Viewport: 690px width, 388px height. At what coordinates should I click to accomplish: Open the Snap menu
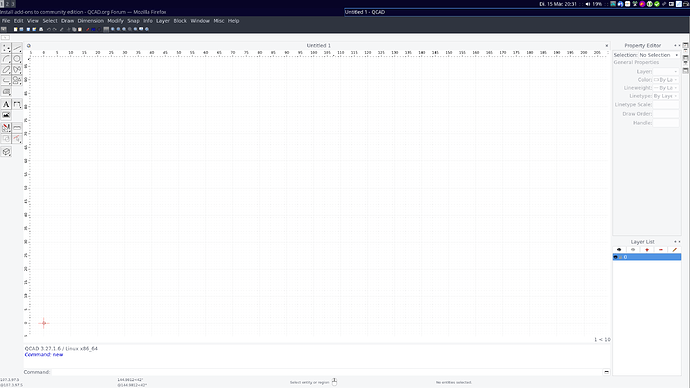133,21
